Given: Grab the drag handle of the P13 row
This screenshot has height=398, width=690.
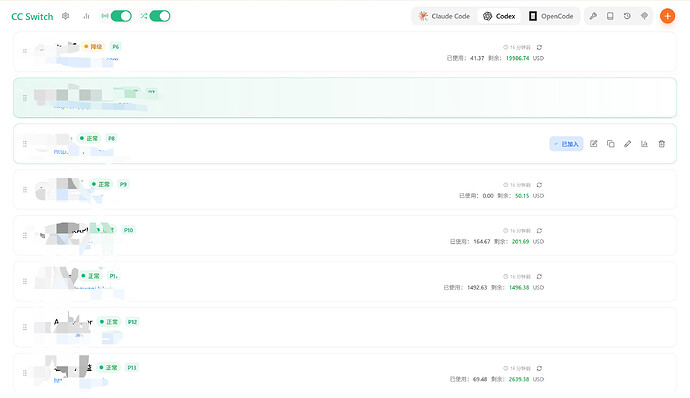Looking at the screenshot, I should 25,373.
